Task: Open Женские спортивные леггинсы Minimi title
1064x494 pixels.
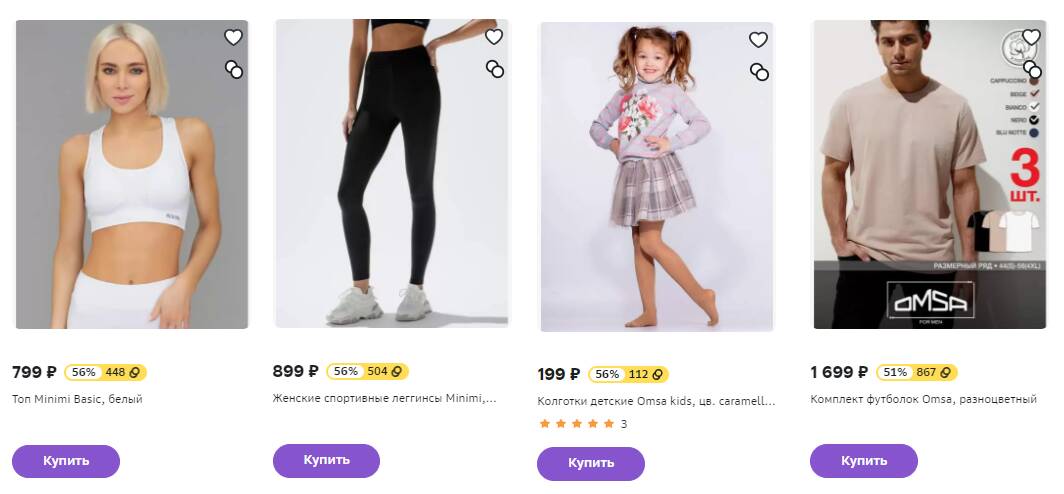Action: pos(383,398)
